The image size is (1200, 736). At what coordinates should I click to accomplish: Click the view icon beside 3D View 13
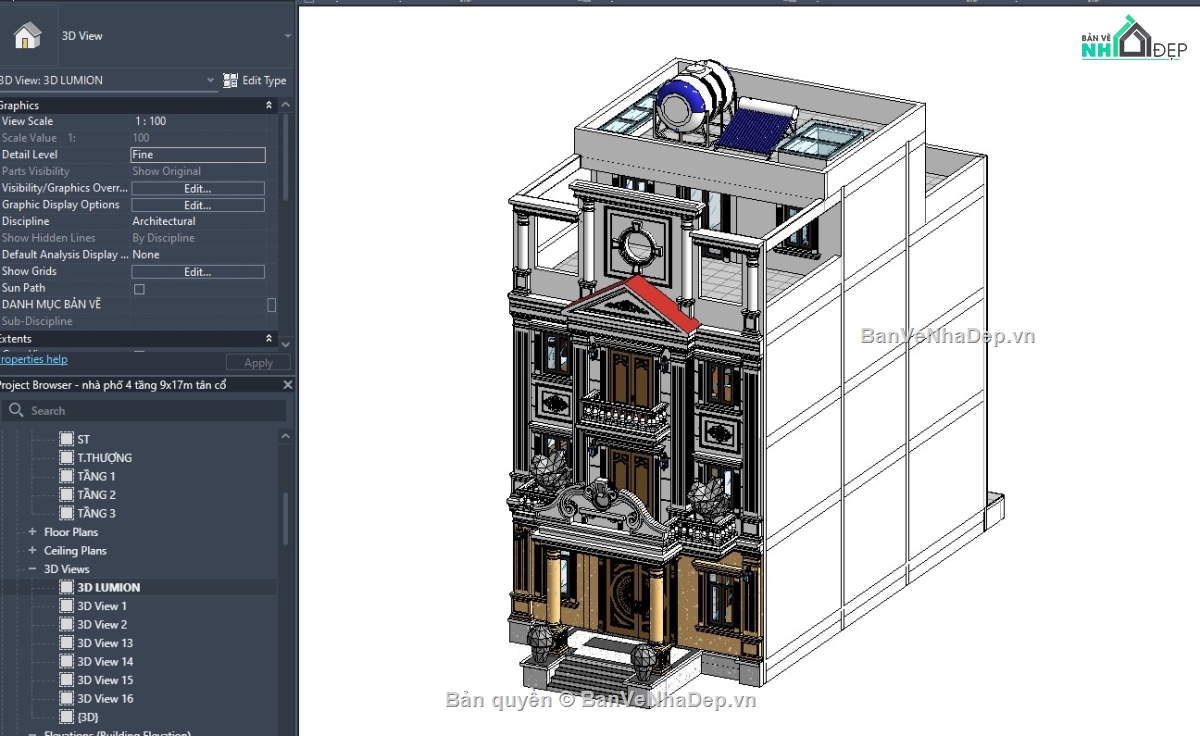click(66, 643)
